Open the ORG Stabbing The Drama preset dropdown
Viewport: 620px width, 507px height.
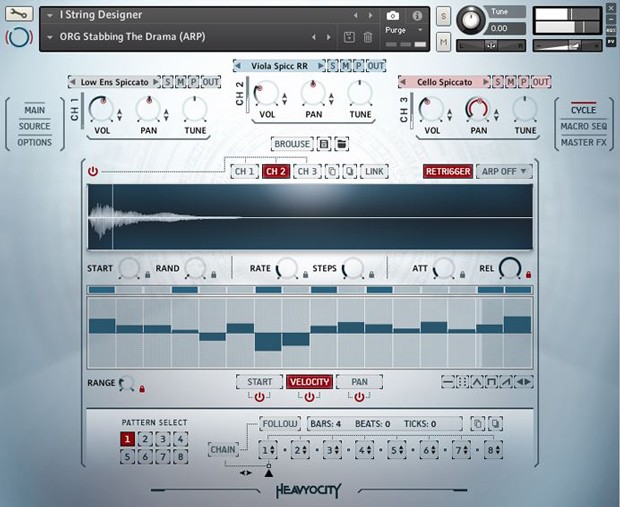(x=50, y=37)
